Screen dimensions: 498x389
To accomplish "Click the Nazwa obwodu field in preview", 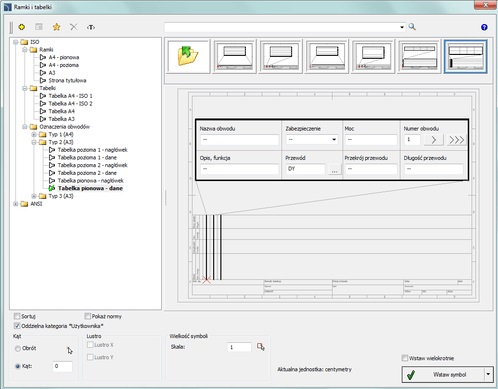I will (x=239, y=139).
